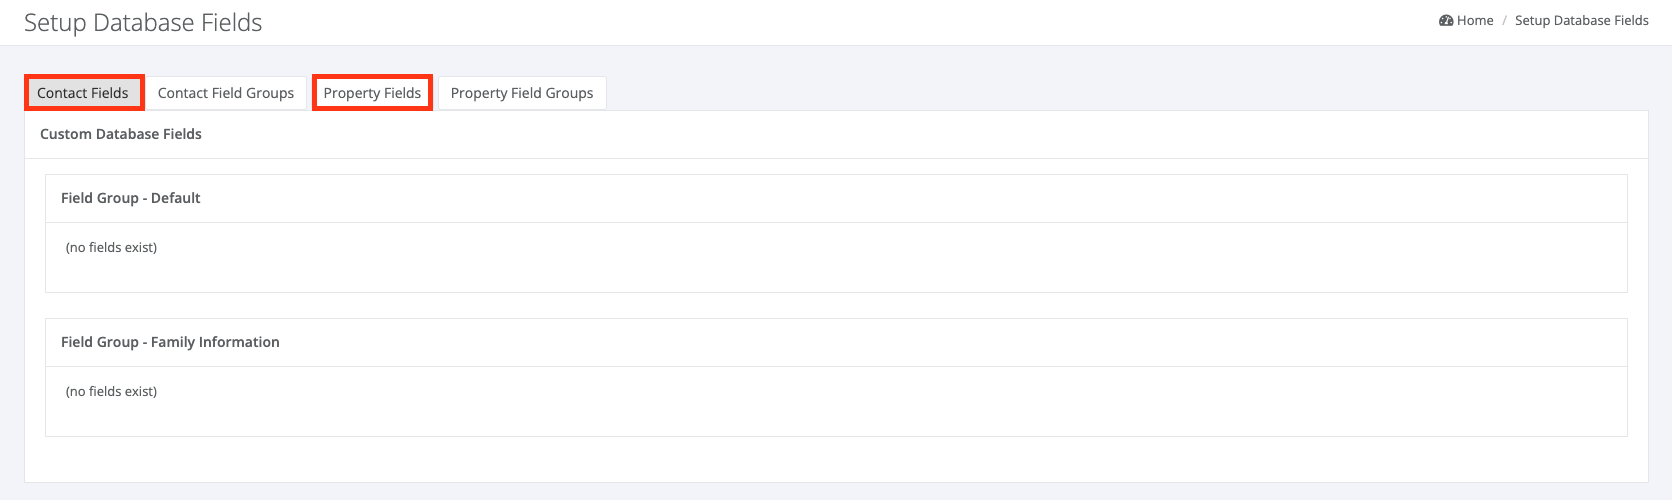
Task: Click blank tab strip right of Property Field Groups
Action: point(1127,93)
